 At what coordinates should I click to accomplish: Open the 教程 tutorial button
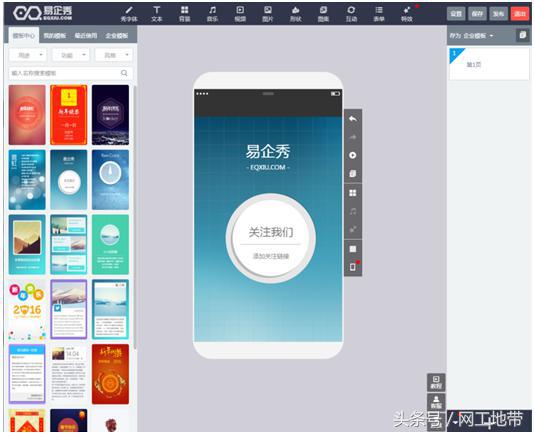pos(436,382)
